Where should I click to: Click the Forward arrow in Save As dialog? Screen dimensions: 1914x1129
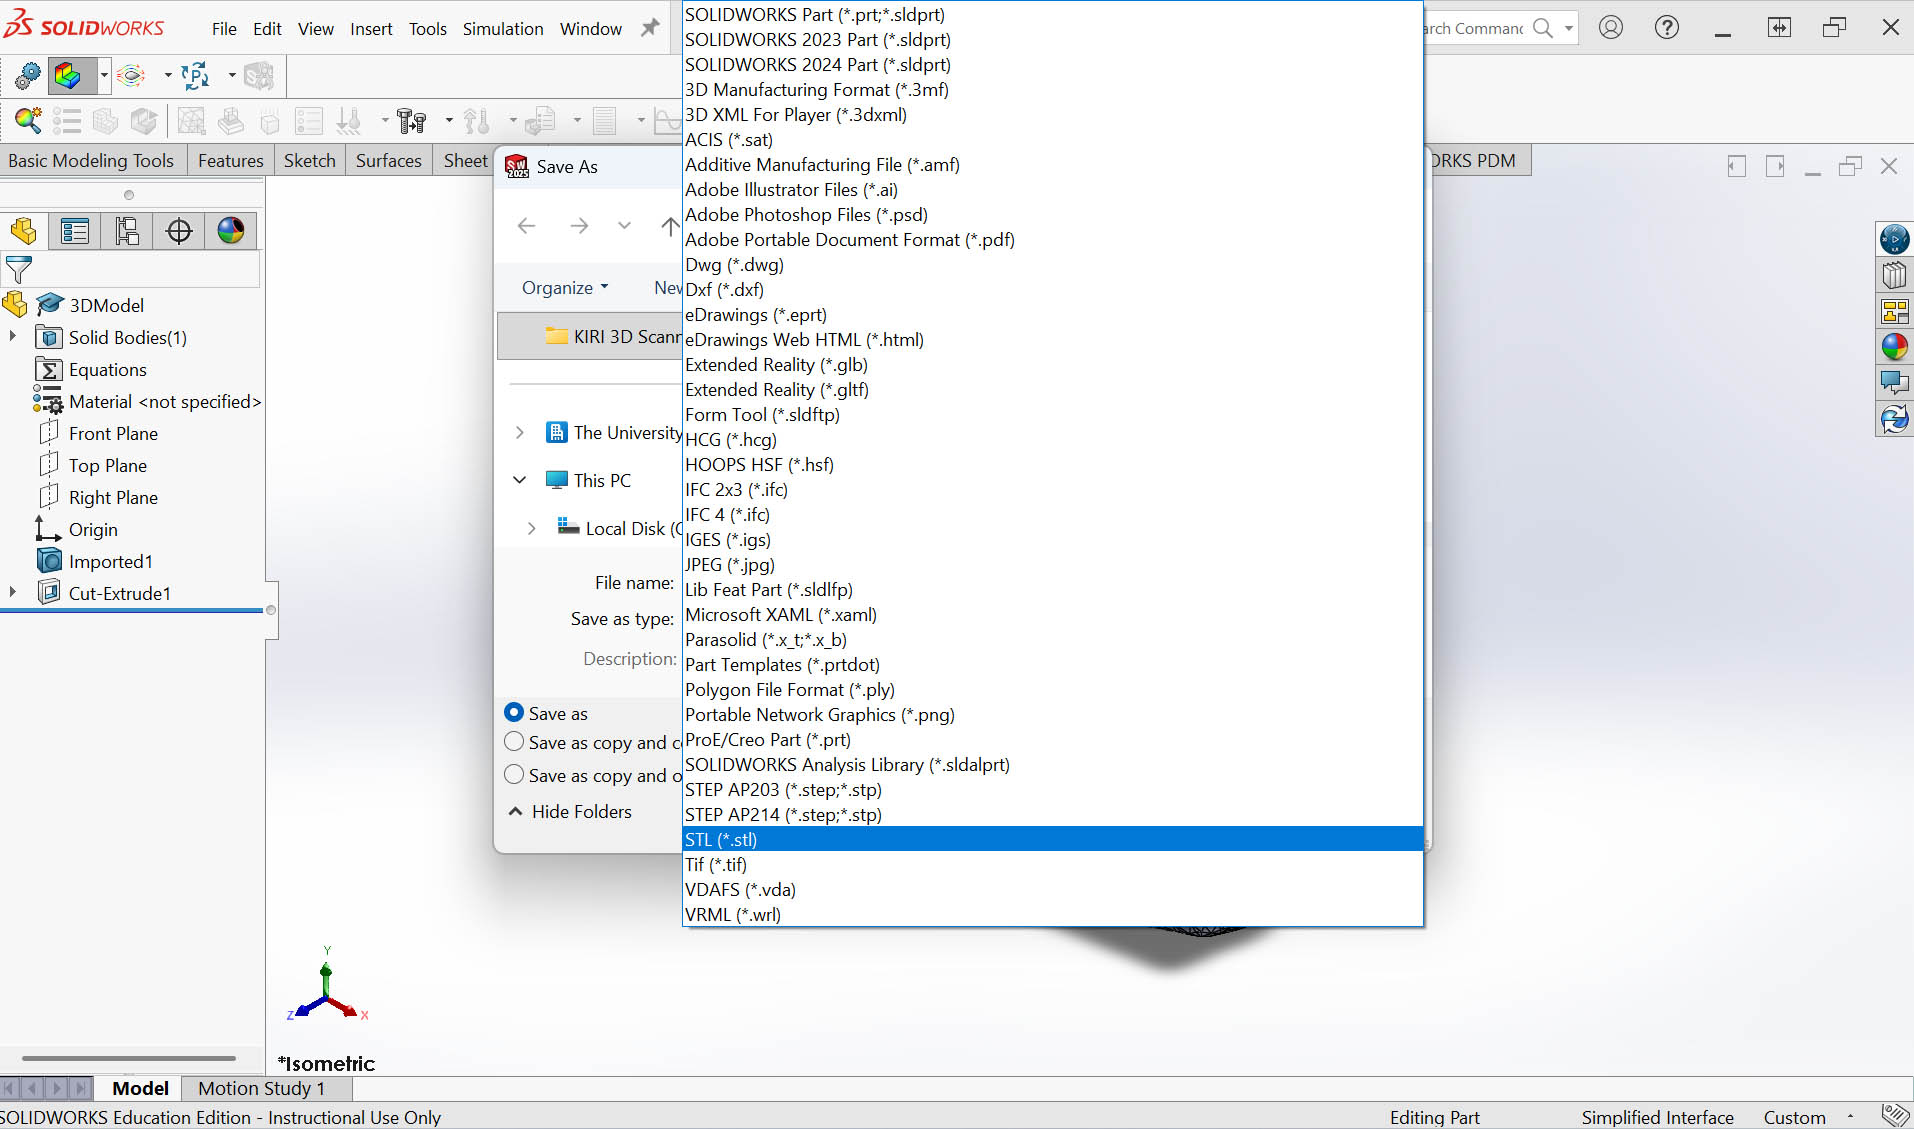point(579,226)
